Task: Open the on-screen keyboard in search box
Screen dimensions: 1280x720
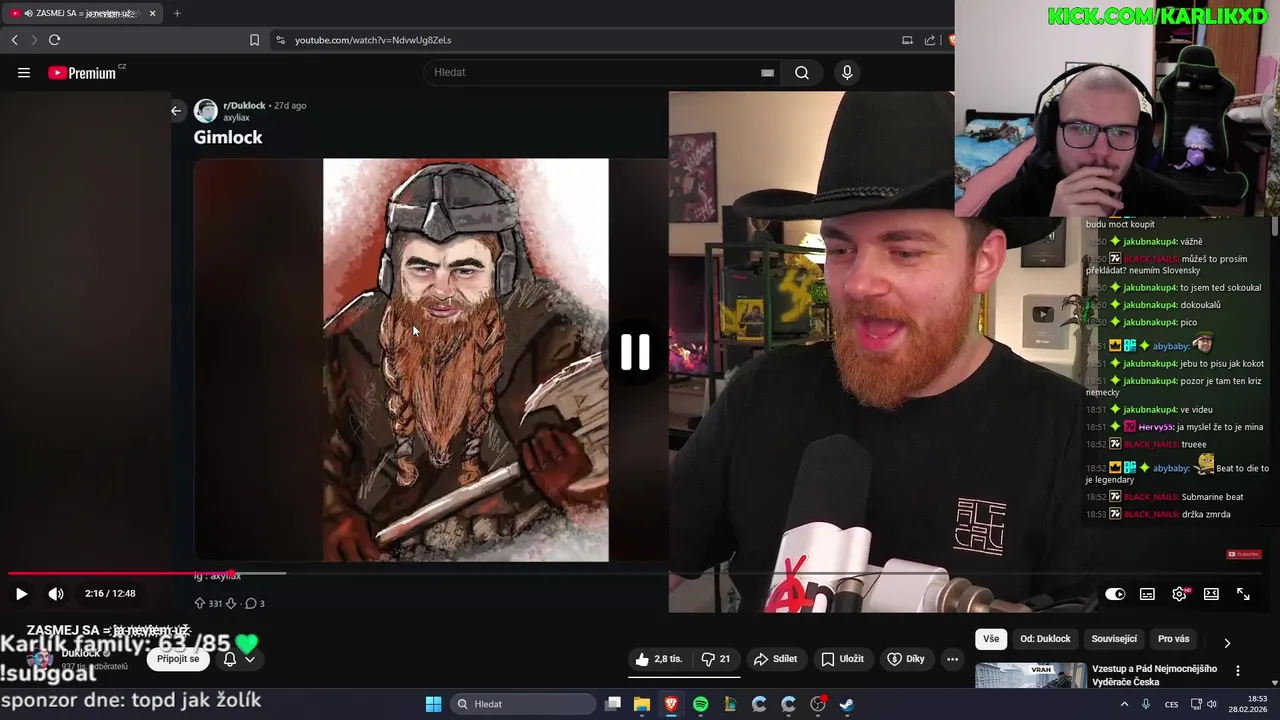Action: tap(767, 72)
